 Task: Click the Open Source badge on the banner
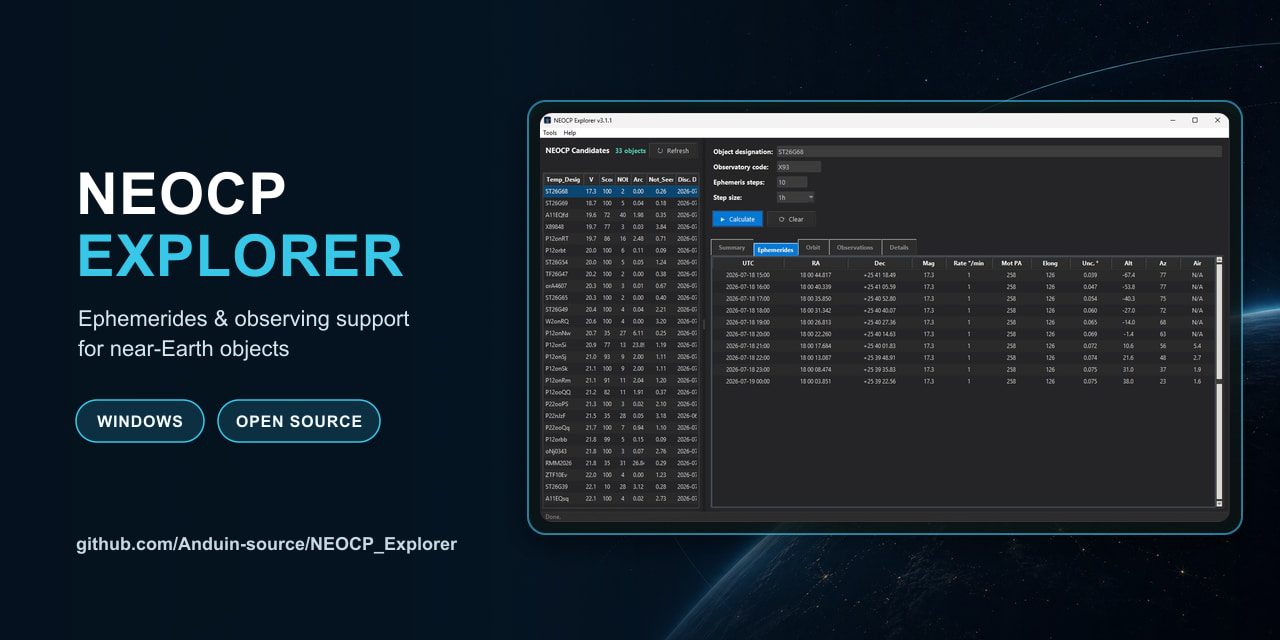pyautogui.click(x=299, y=421)
